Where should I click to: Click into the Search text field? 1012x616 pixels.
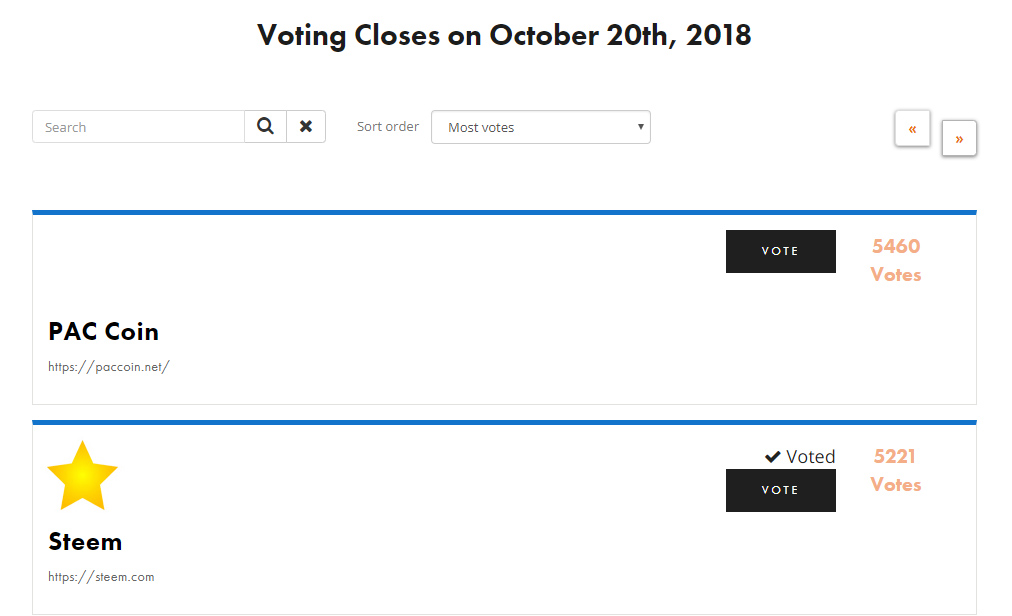tap(138, 127)
